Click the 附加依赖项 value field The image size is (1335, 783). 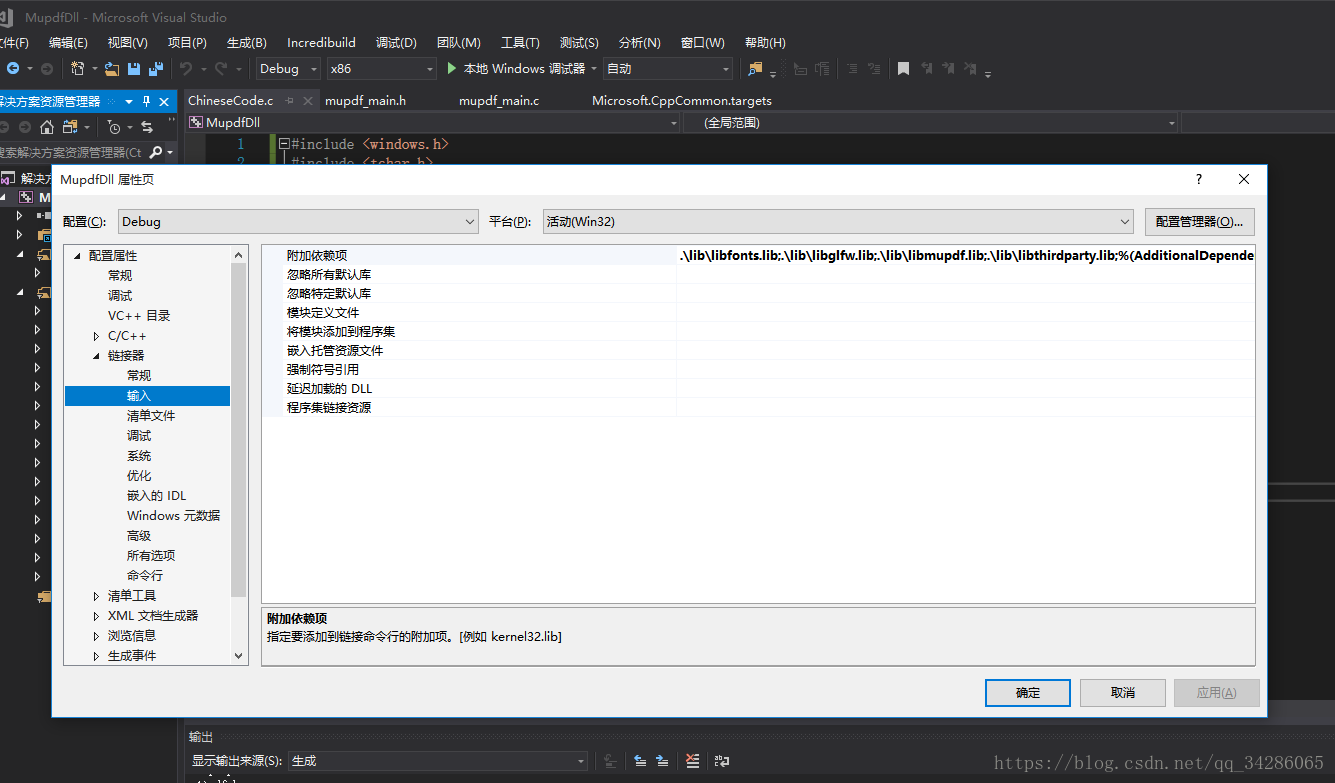tap(965, 256)
